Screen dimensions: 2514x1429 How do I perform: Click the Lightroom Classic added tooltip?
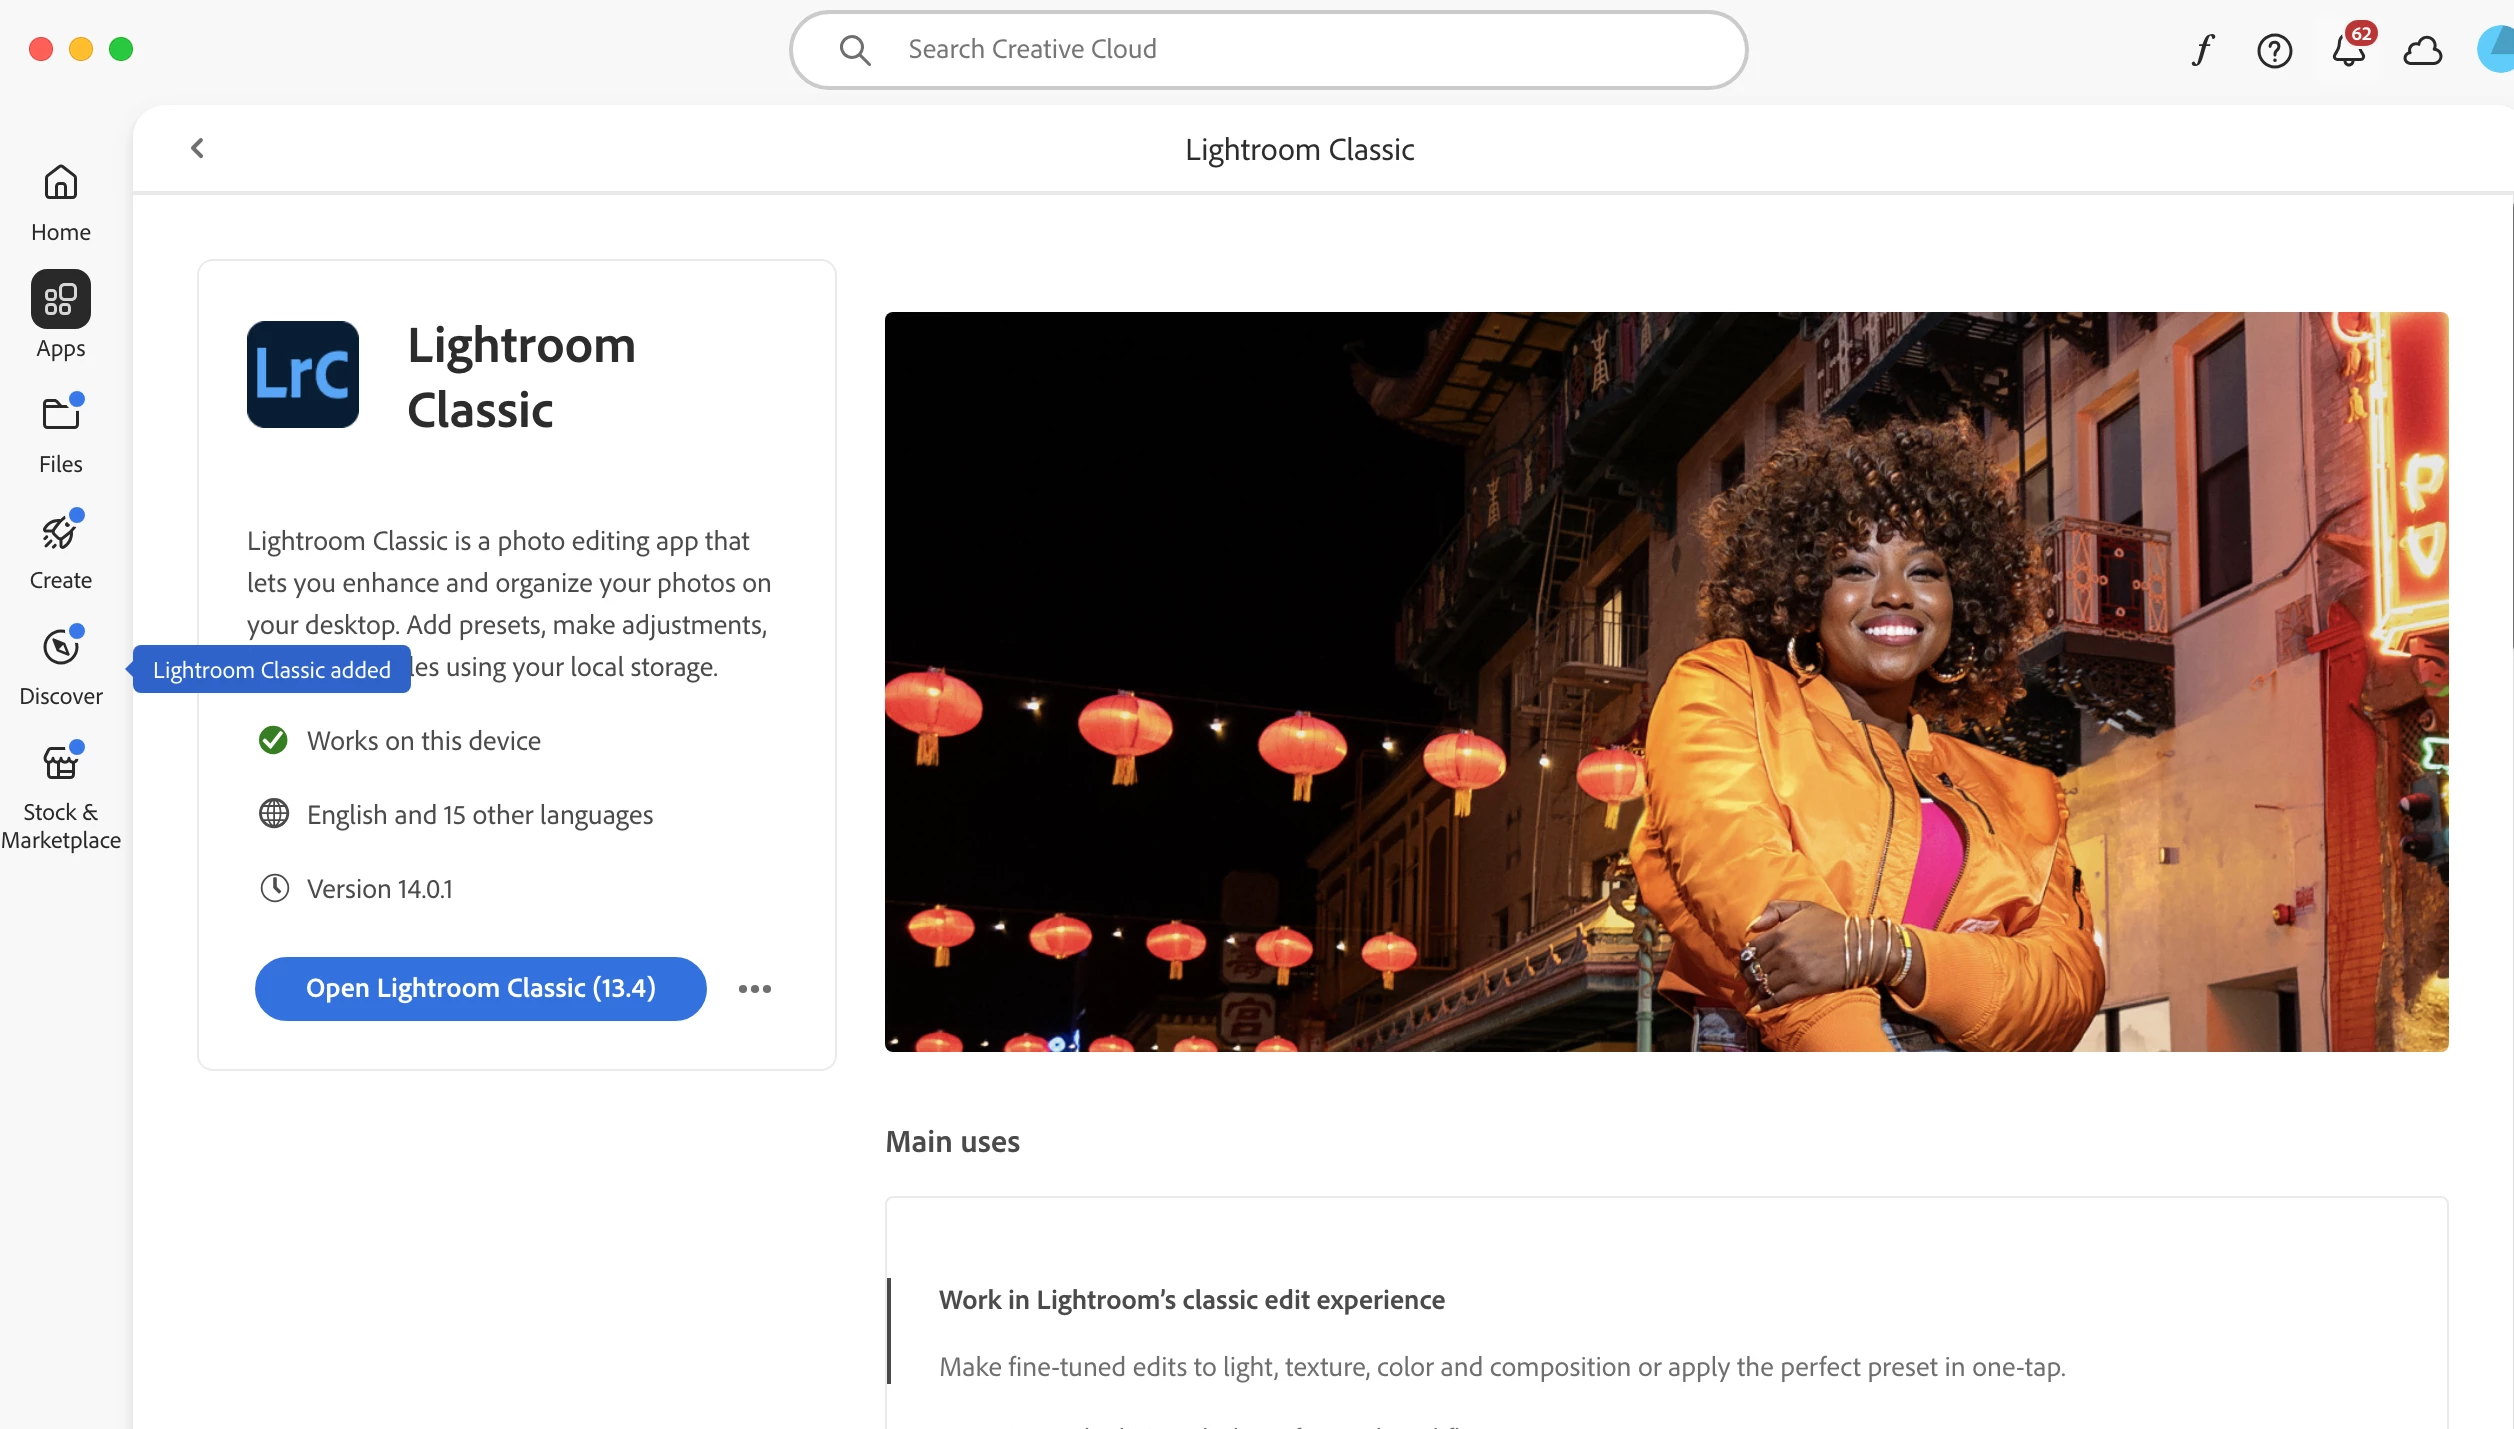(271, 670)
